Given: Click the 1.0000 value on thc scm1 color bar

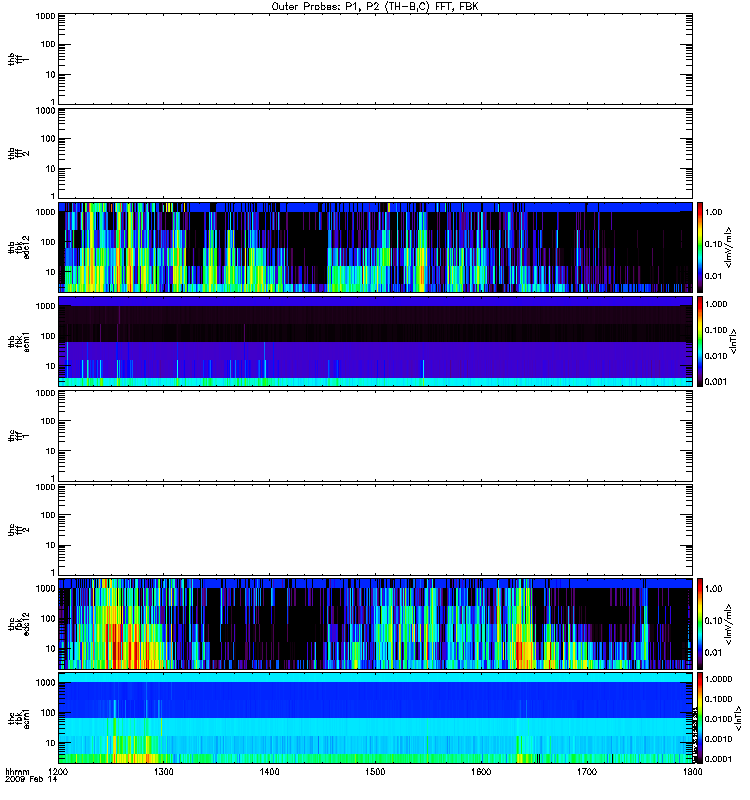Looking at the screenshot, I should click(718, 679).
